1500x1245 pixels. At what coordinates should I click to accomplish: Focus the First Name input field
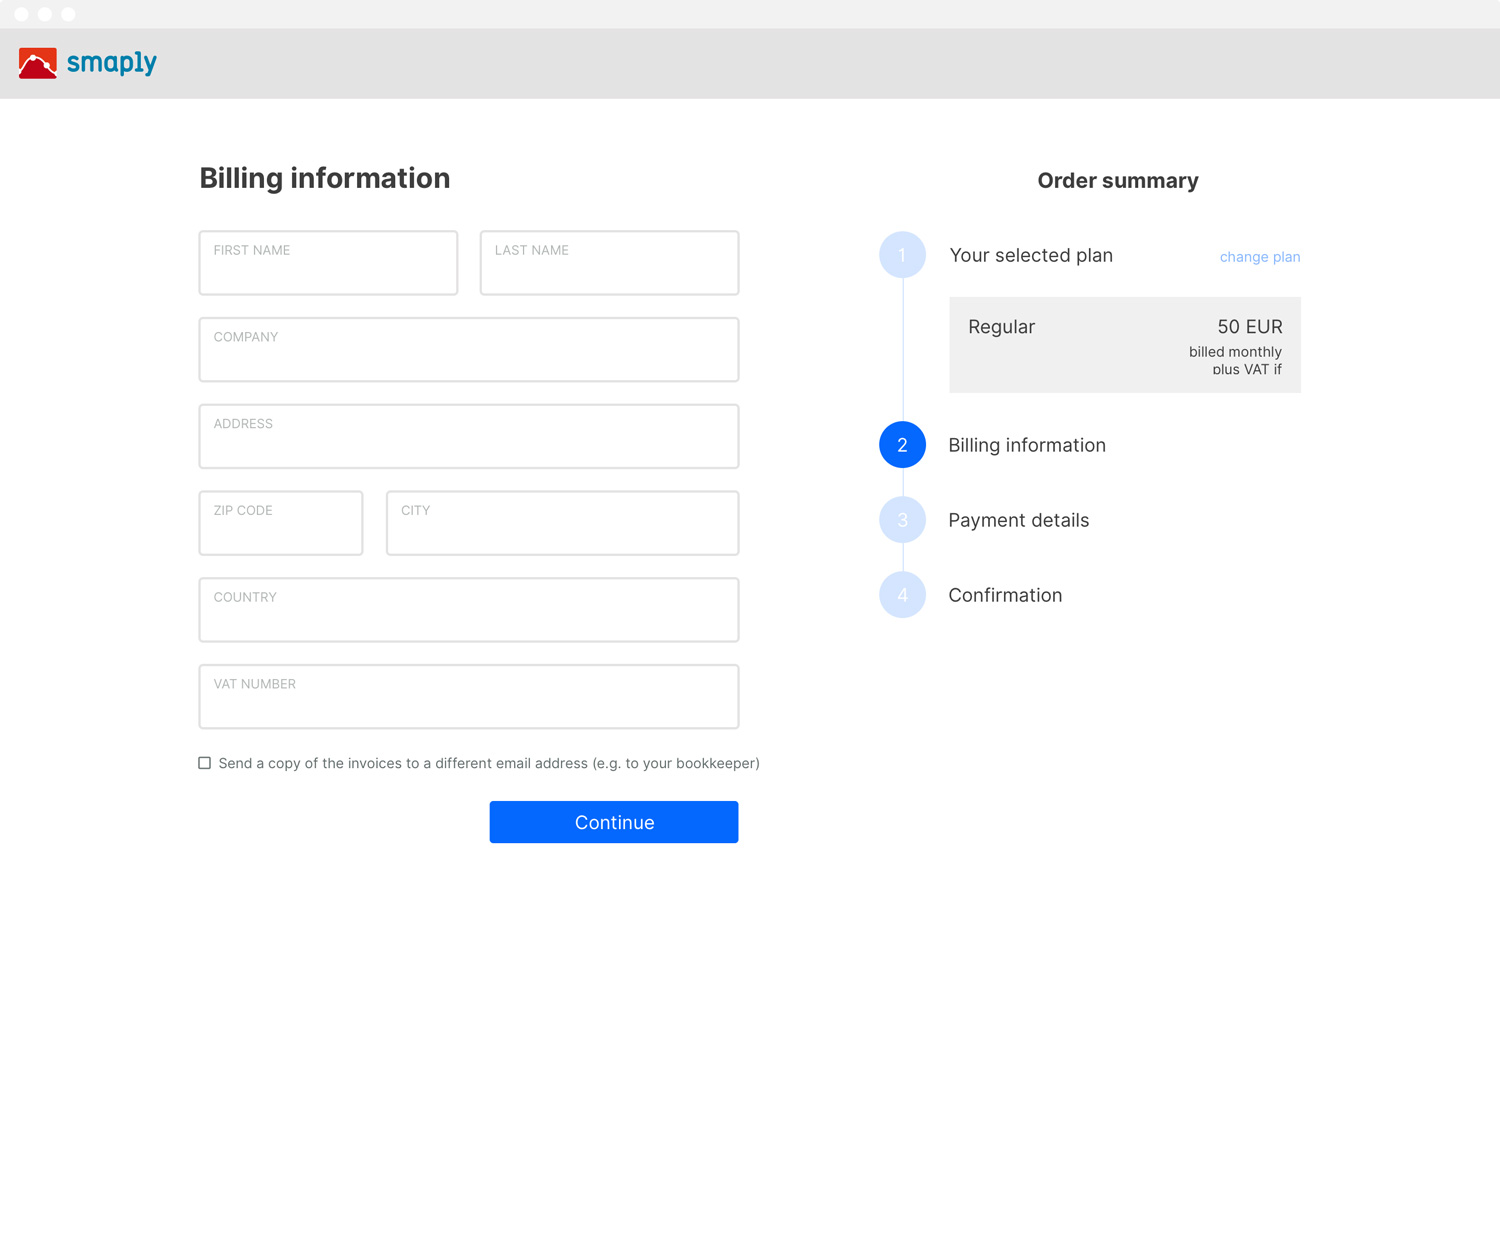[328, 263]
